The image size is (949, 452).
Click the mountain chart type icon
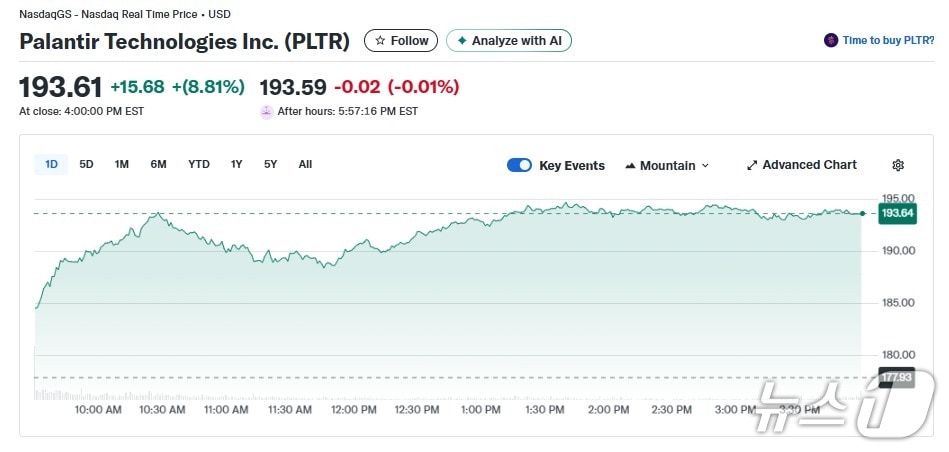(630, 165)
